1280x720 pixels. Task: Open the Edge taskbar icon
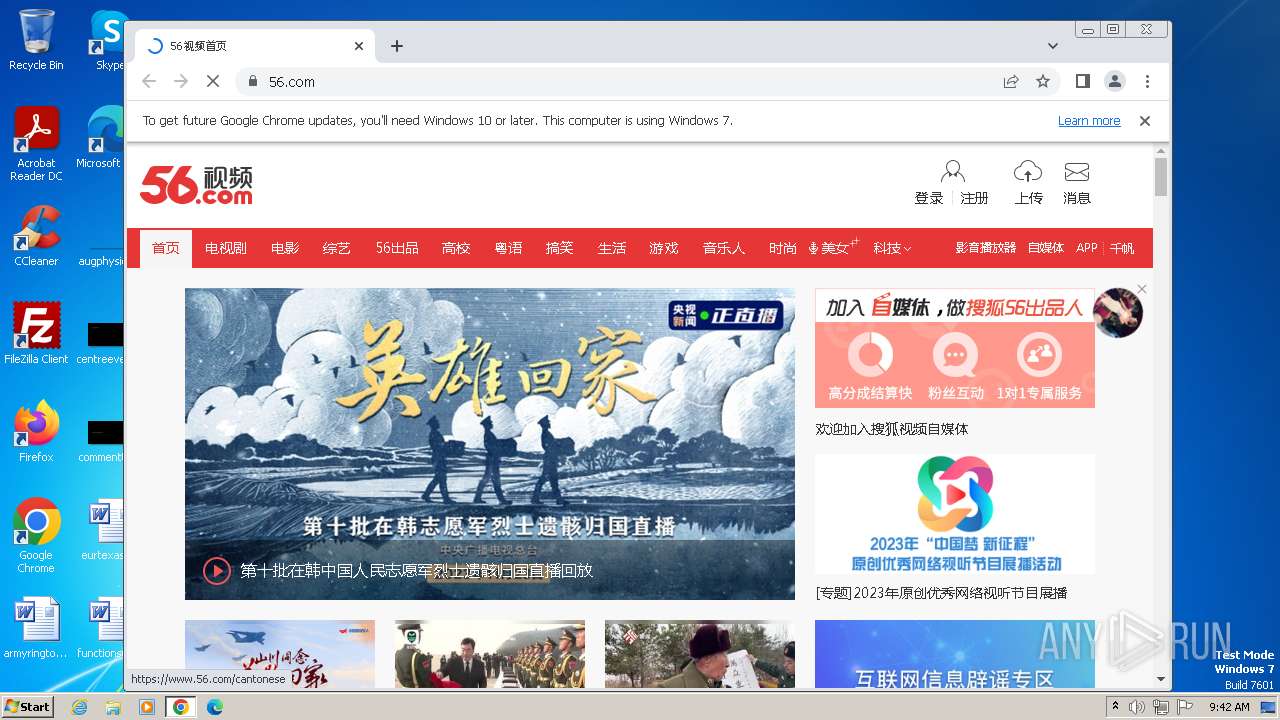pyautogui.click(x=214, y=707)
